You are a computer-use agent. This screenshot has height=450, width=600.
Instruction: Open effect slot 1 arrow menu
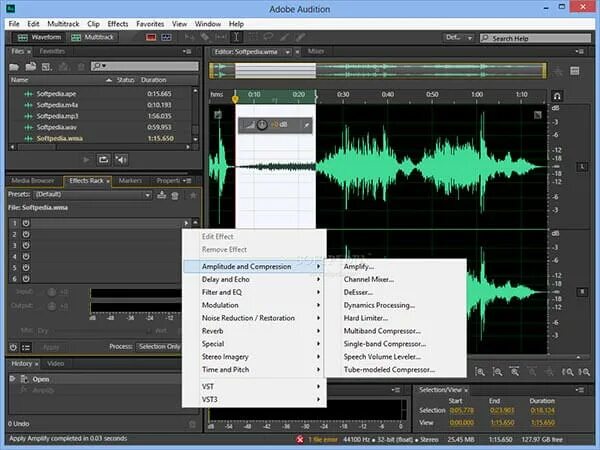(x=186, y=223)
